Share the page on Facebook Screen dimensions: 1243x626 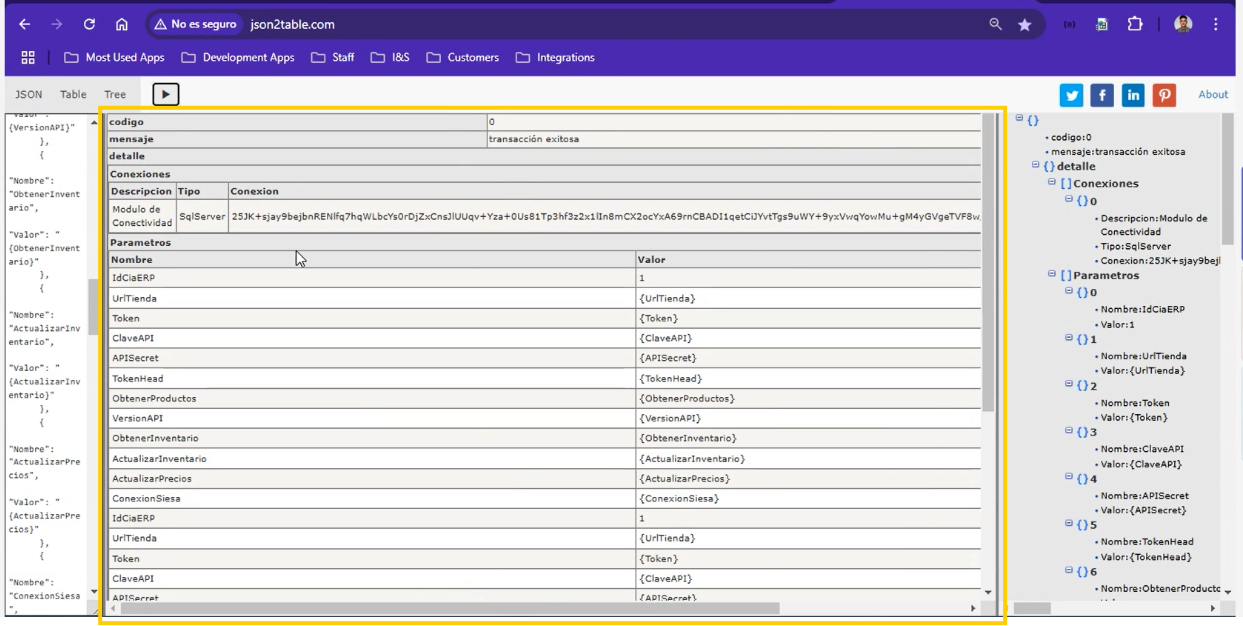1102,95
